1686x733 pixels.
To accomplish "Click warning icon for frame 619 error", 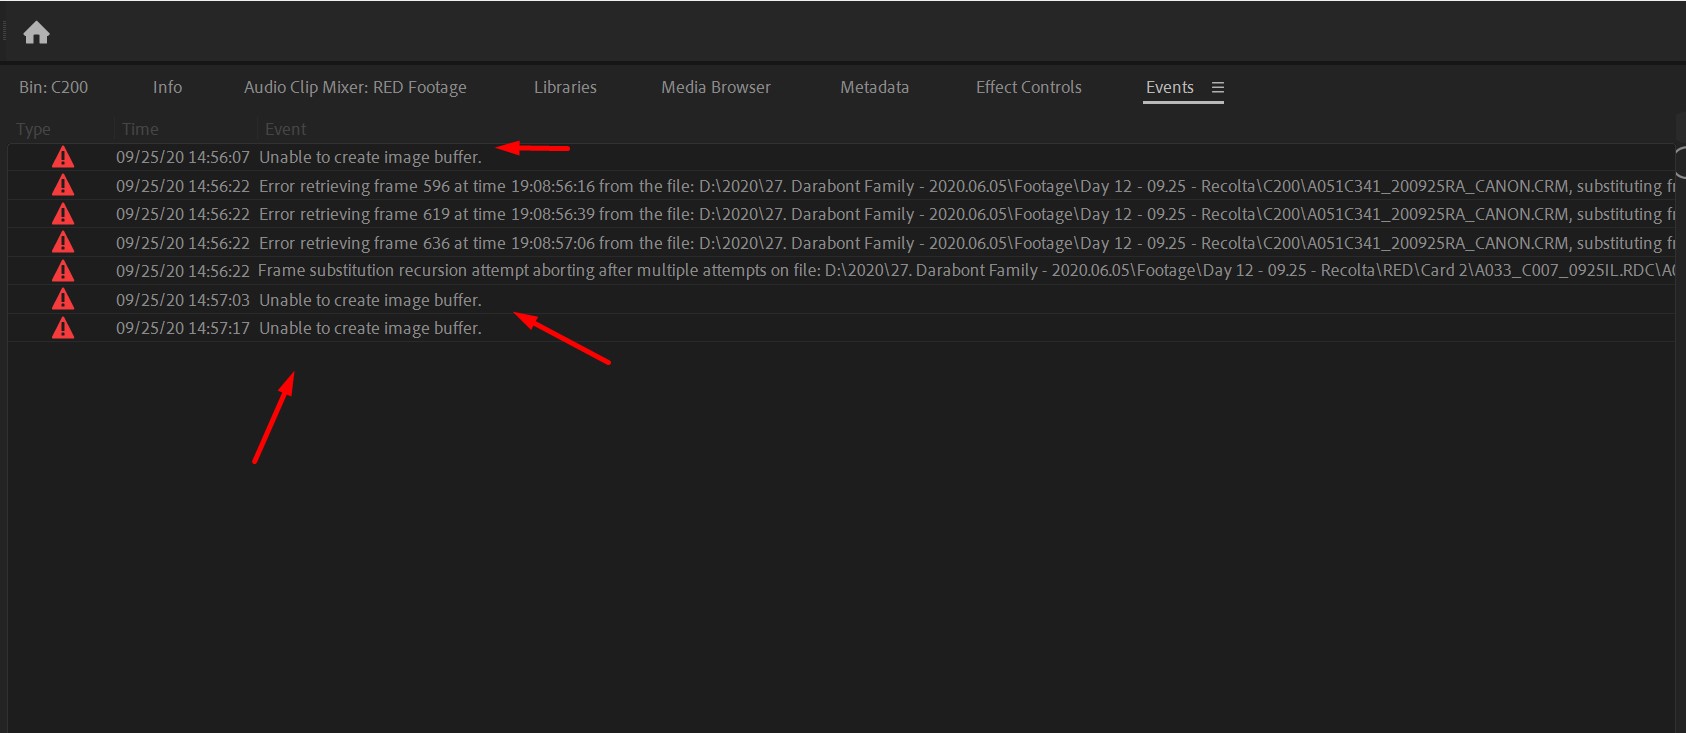I will click(x=63, y=214).
